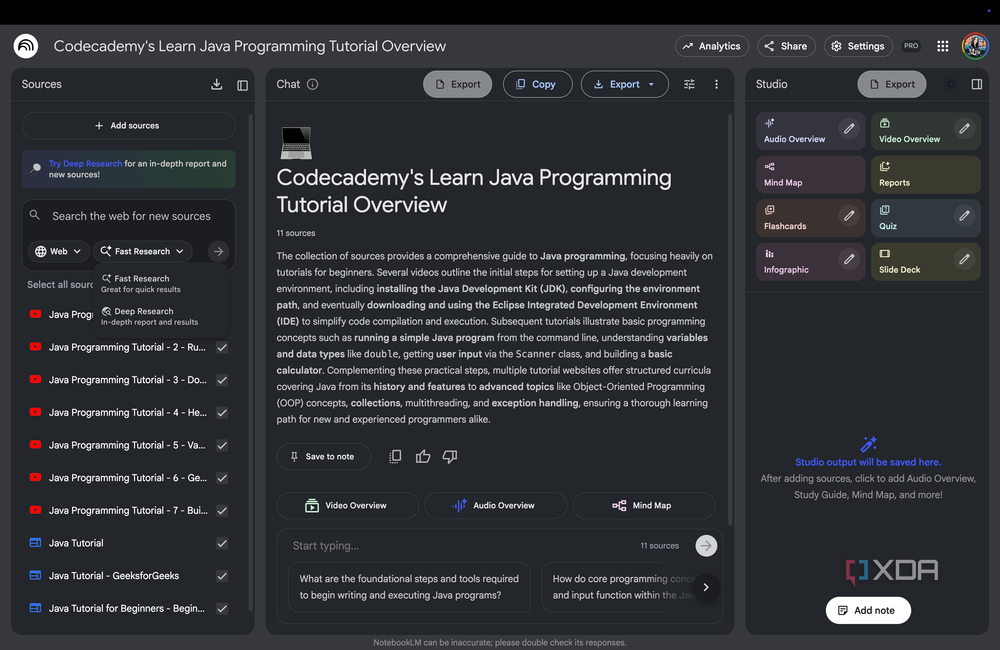
Task: Open the Reports studio tile
Action: [926, 174]
